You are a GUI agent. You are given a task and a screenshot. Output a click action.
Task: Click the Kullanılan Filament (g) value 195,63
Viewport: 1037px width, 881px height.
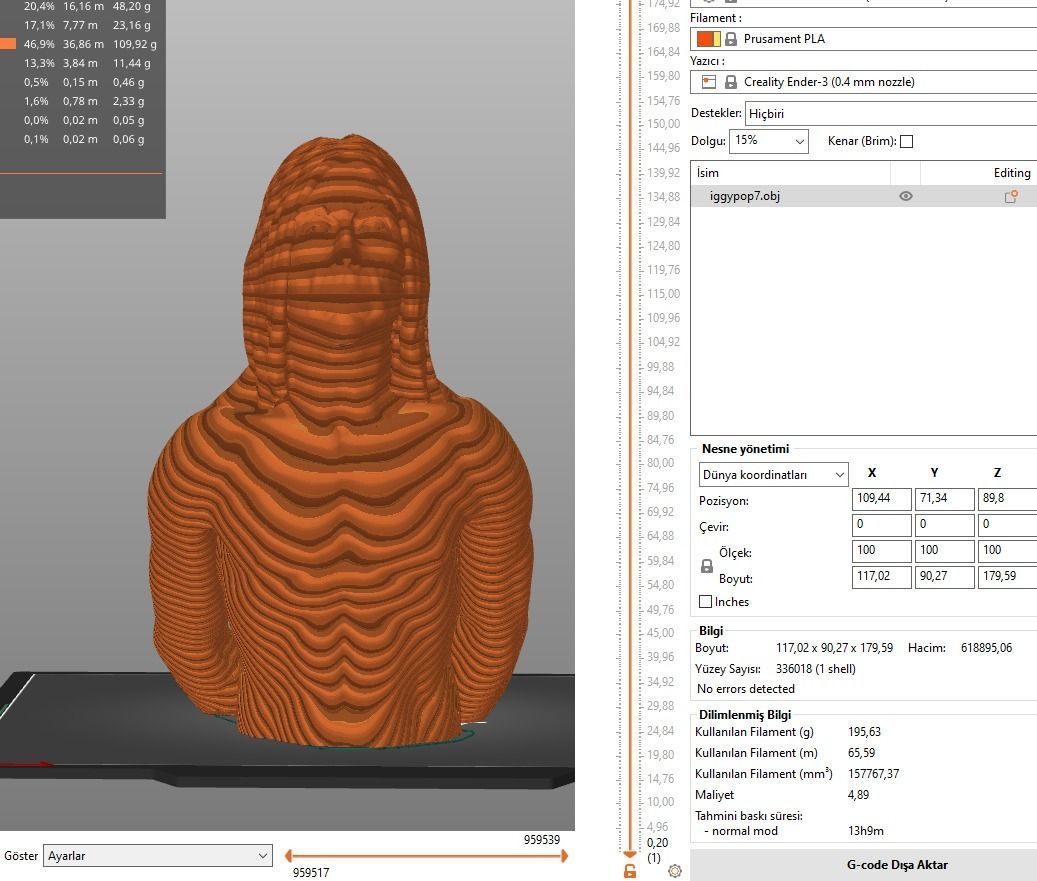click(x=864, y=732)
